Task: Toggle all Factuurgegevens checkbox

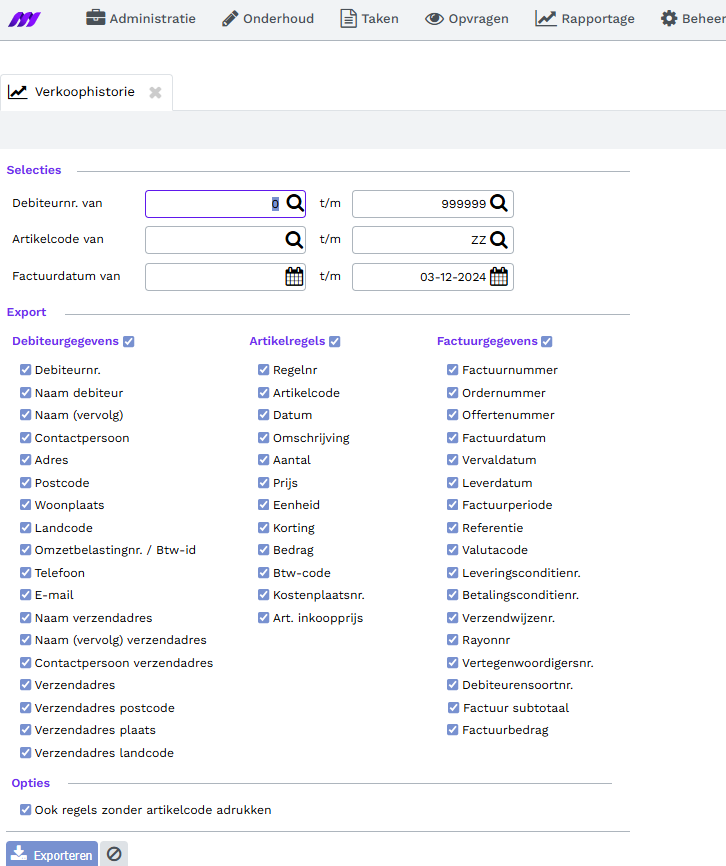Action: point(547,341)
